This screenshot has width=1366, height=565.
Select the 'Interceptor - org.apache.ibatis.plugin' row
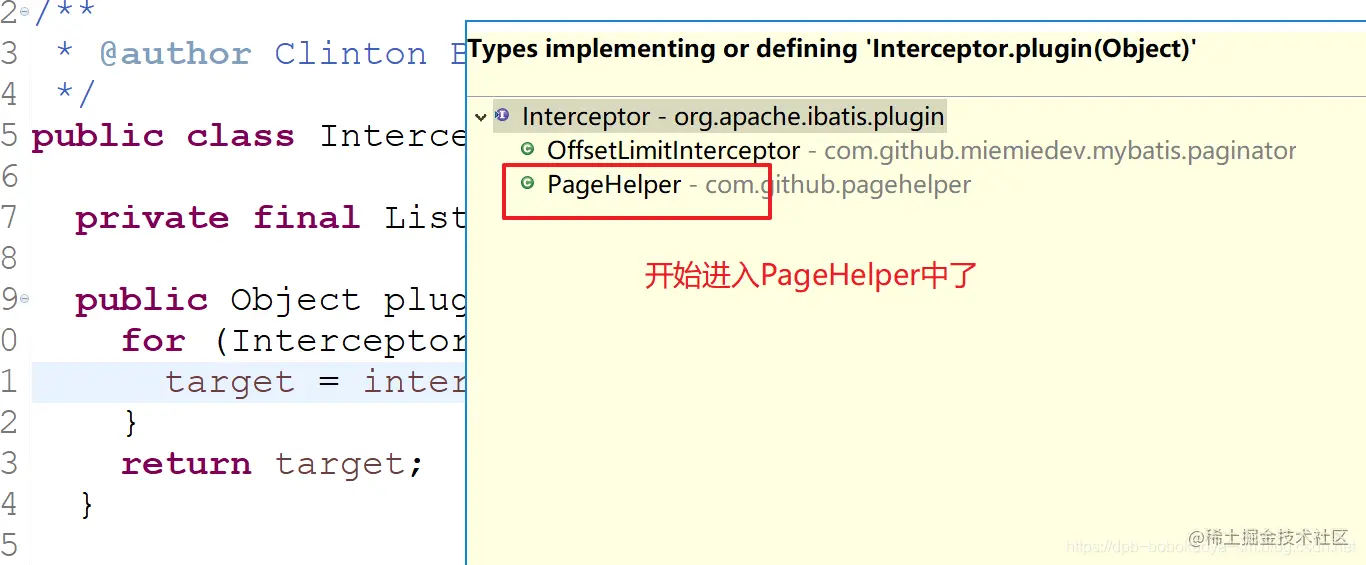[732, 117]
